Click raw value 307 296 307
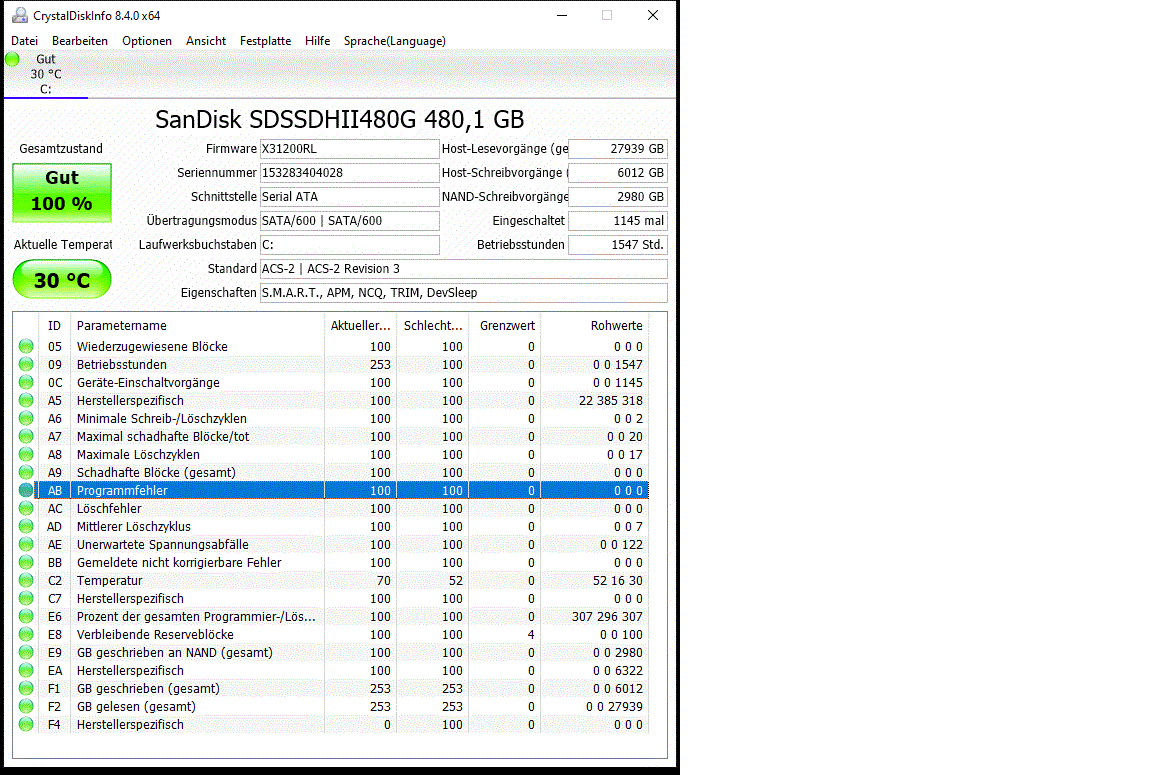Screen dimensions: 1152x775 607,616
